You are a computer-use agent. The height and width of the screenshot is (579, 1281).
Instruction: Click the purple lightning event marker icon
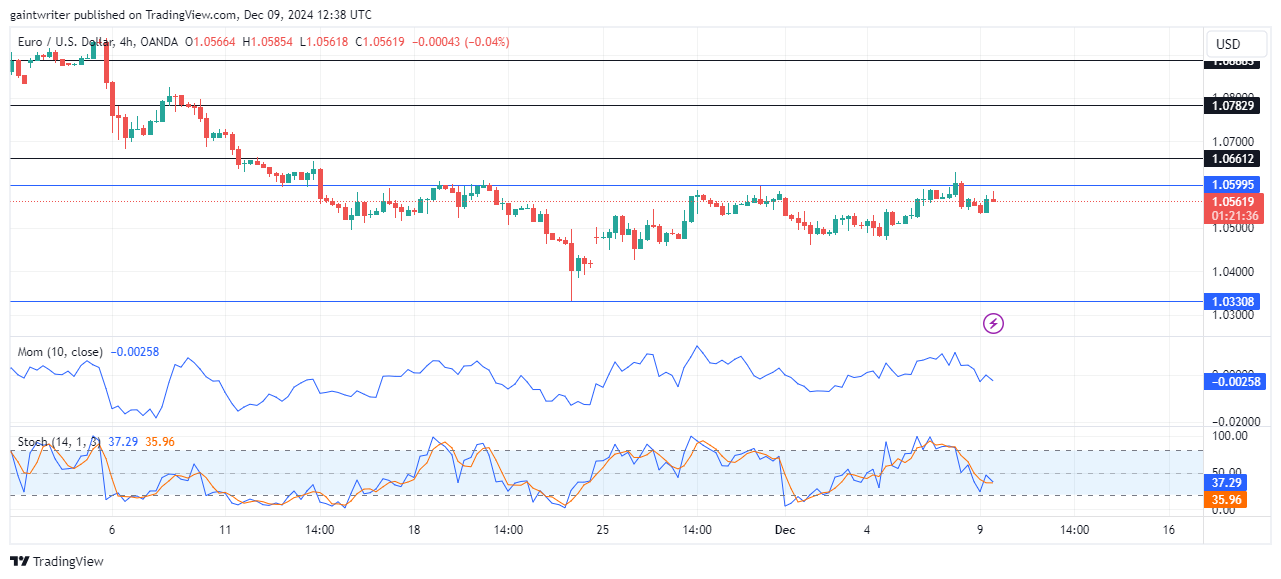click(993, 323)
